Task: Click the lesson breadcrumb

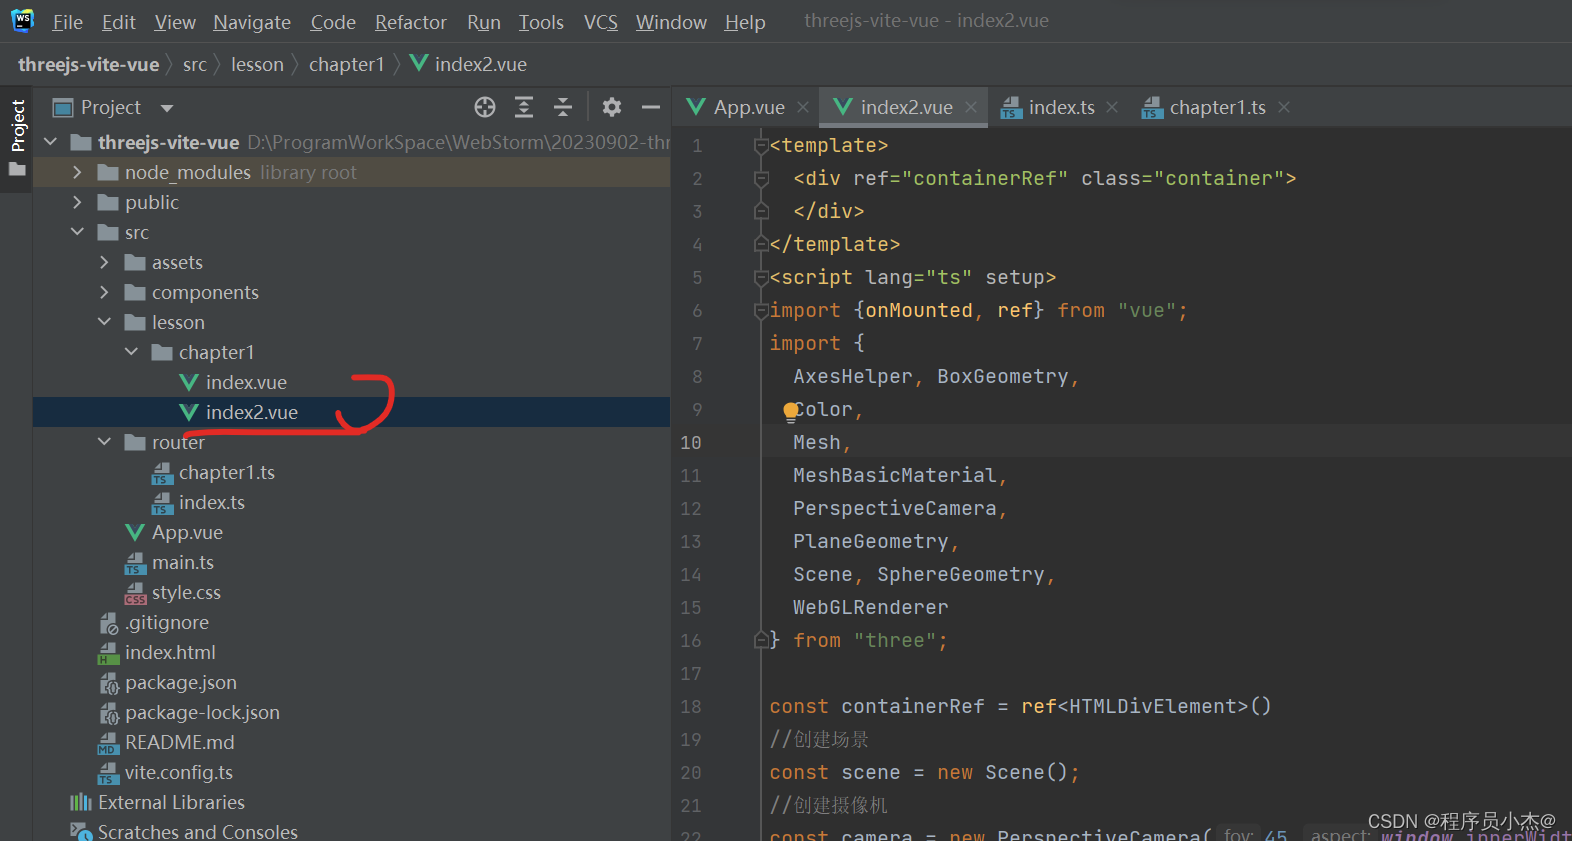Action: [257, 64]
